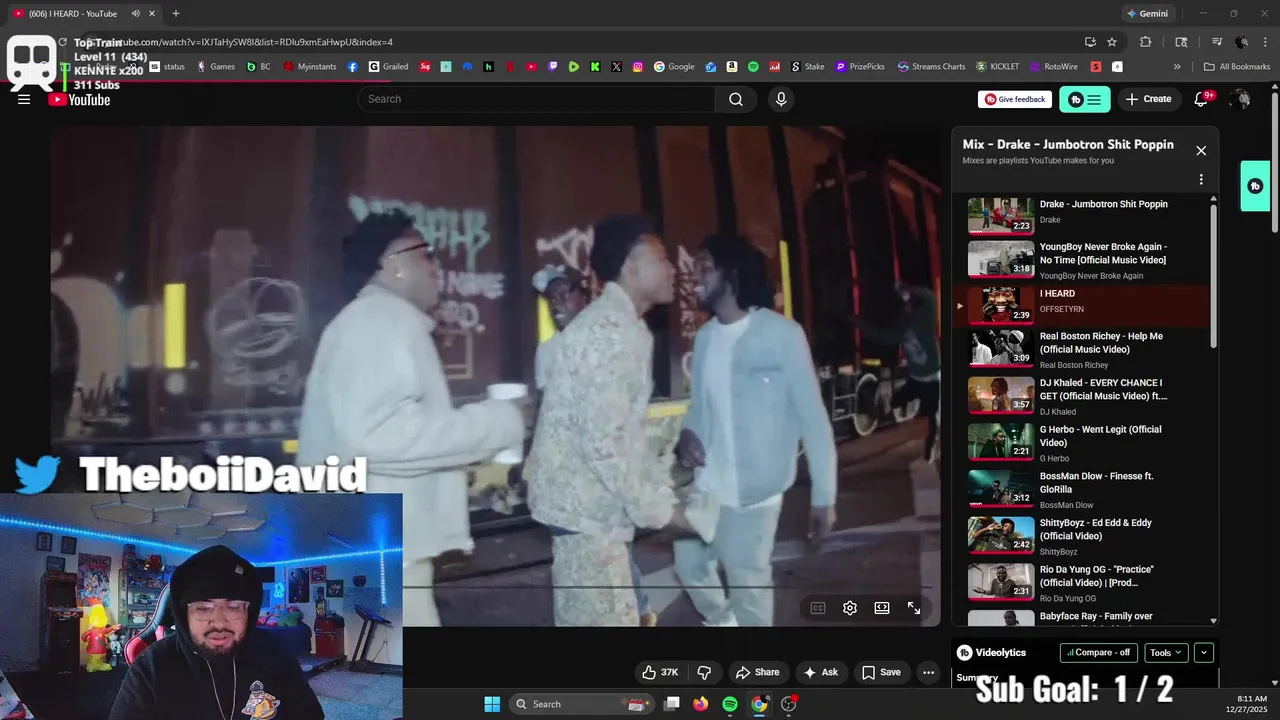The width and height of the screenshot is (1280, 720).
Task: Open the All Bookmarks folder
Action: 1237,67
